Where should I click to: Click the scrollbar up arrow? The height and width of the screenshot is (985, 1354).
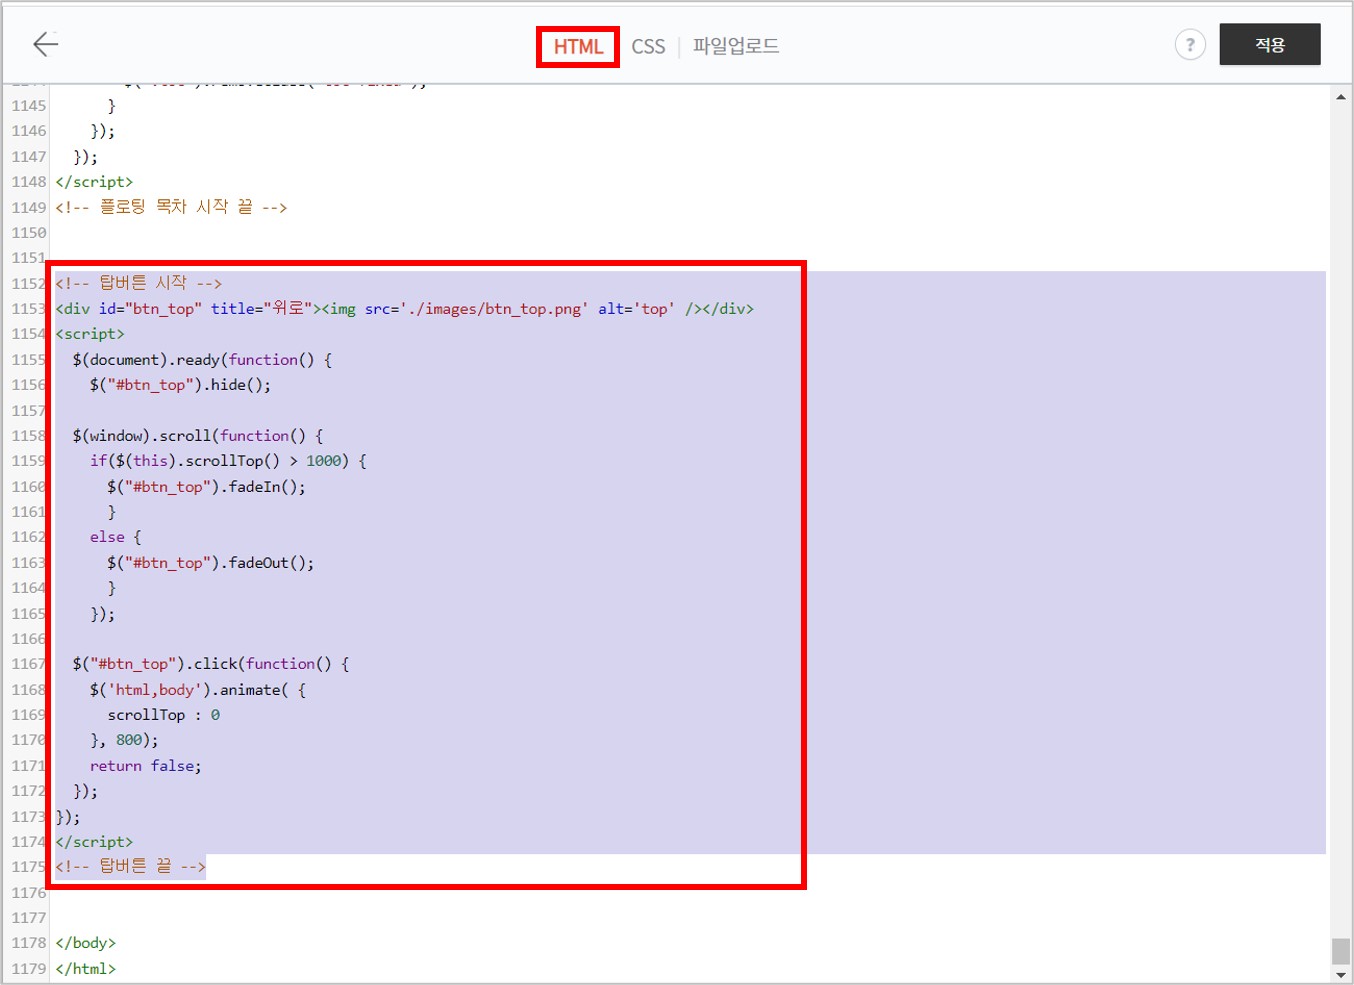click(x=1341, y=97)
